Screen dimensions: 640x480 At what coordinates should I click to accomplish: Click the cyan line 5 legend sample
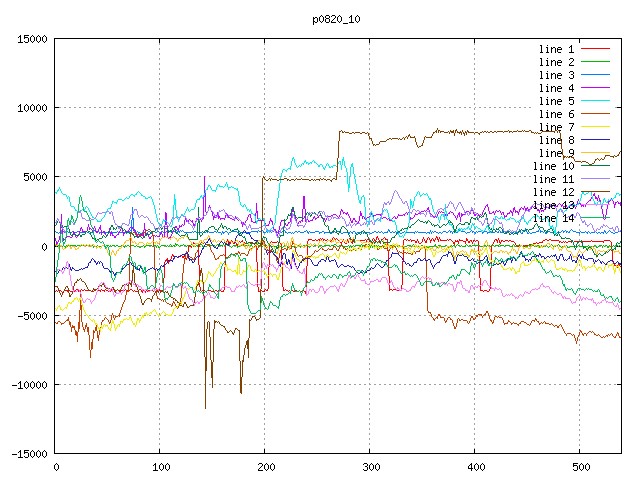point(595,101)
